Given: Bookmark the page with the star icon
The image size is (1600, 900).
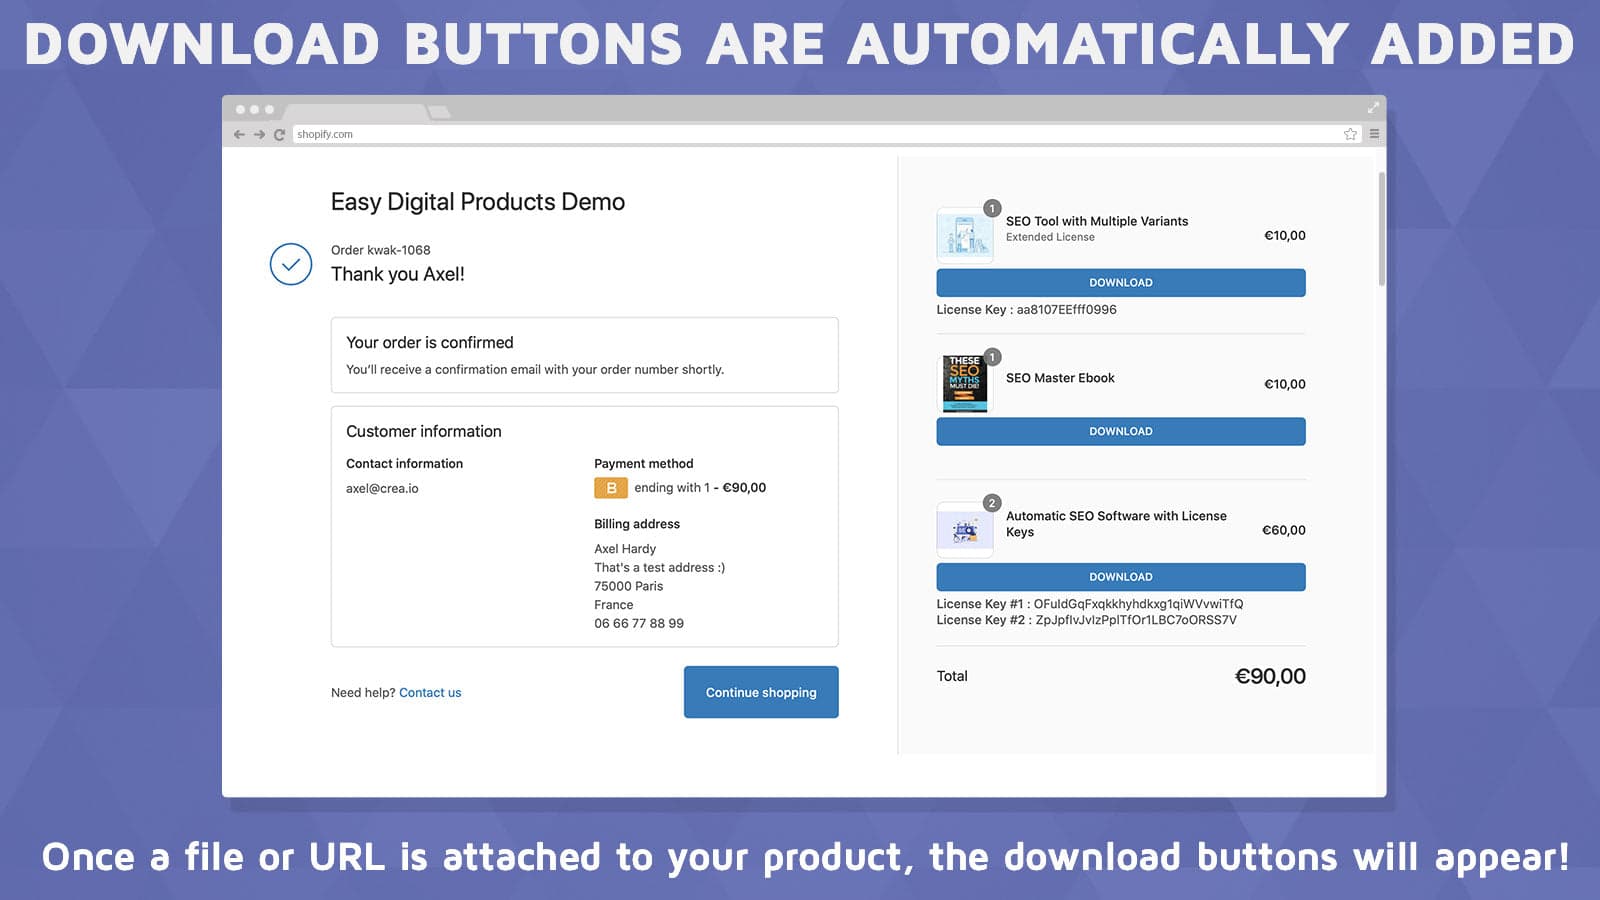Looking at the screenshot, I should click(1349, 133).
